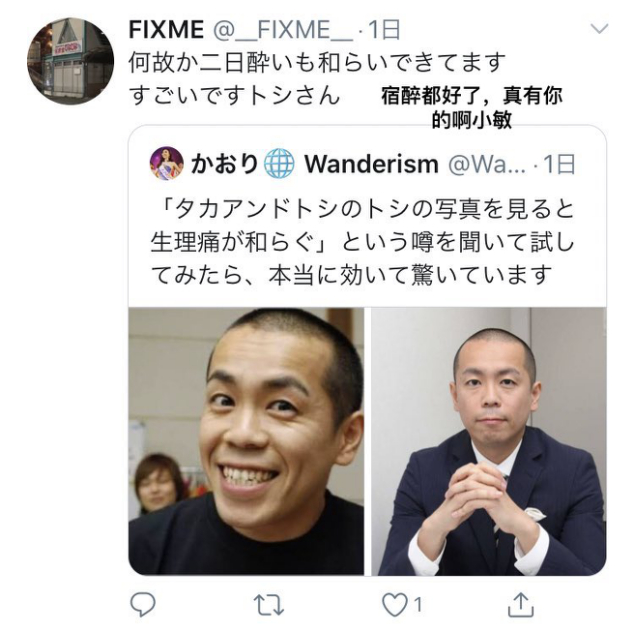Click the like count number 1
Viewport: 636px width, 632px height.
pyautogui.click(x=418, y=605)
